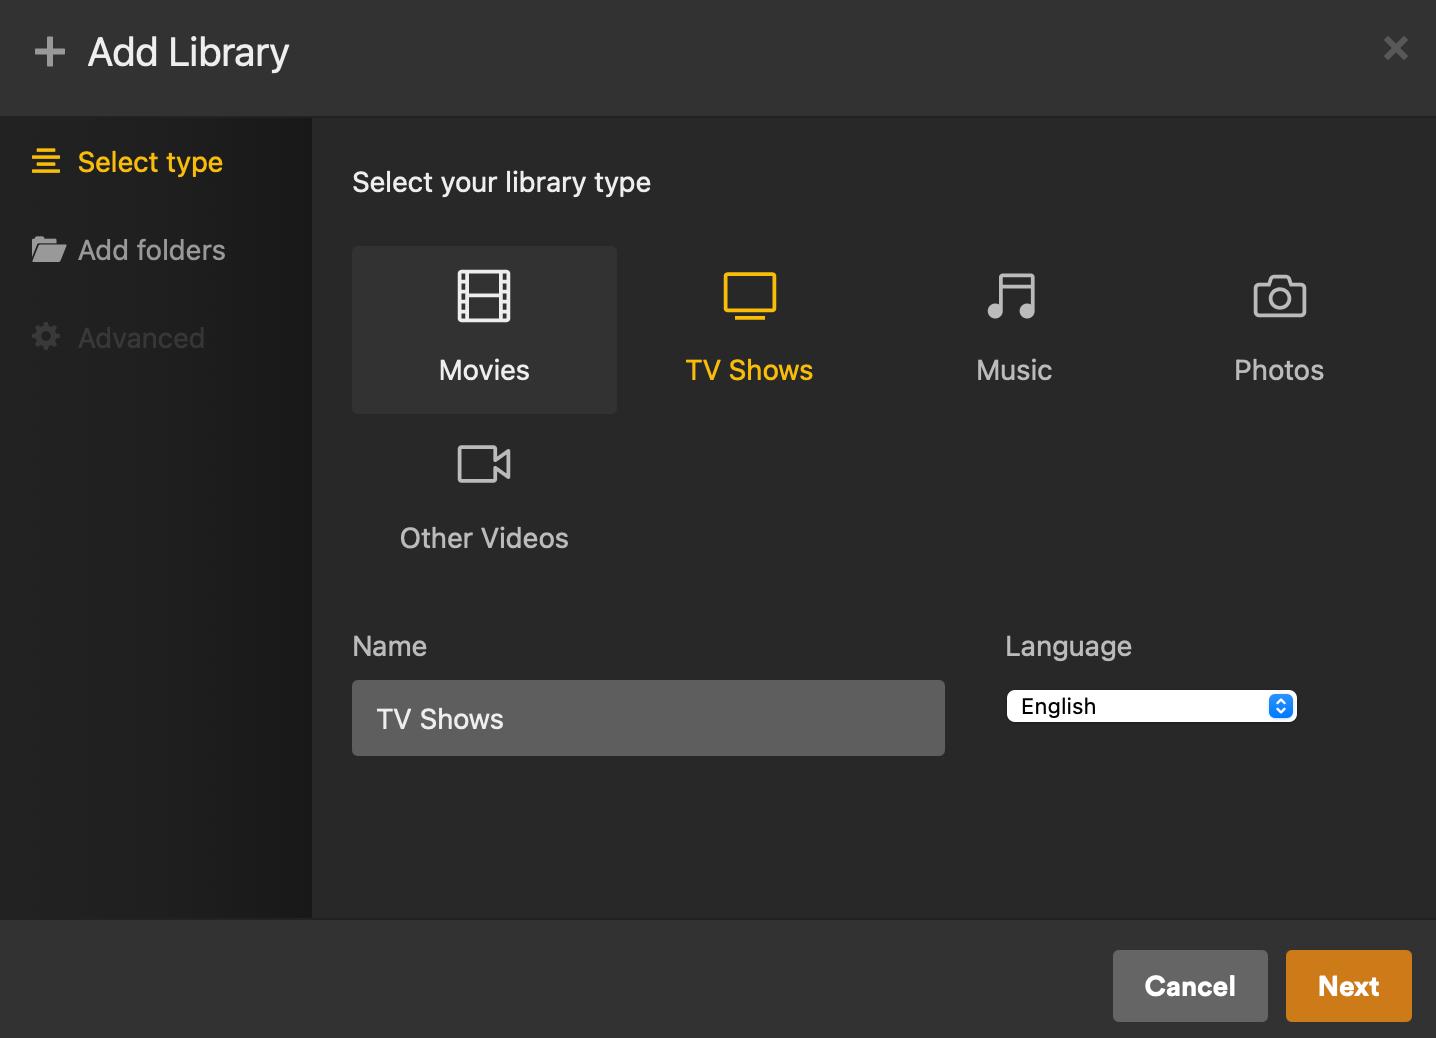This screenshot has width=1436, height=1038.
Task: Proceed with the Next button
Action: pyautogui.click(x=1349, y=986)
